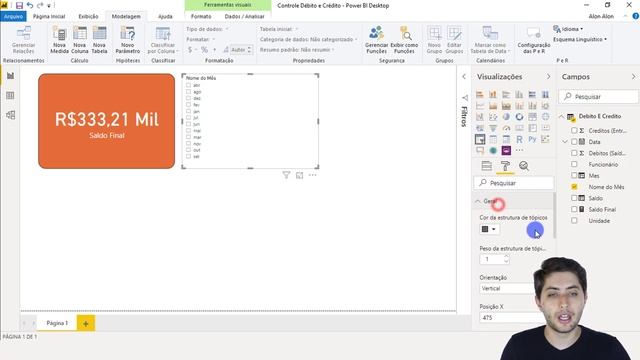Select the R script visual icon

pyautogui.click(x=519, y=139)
